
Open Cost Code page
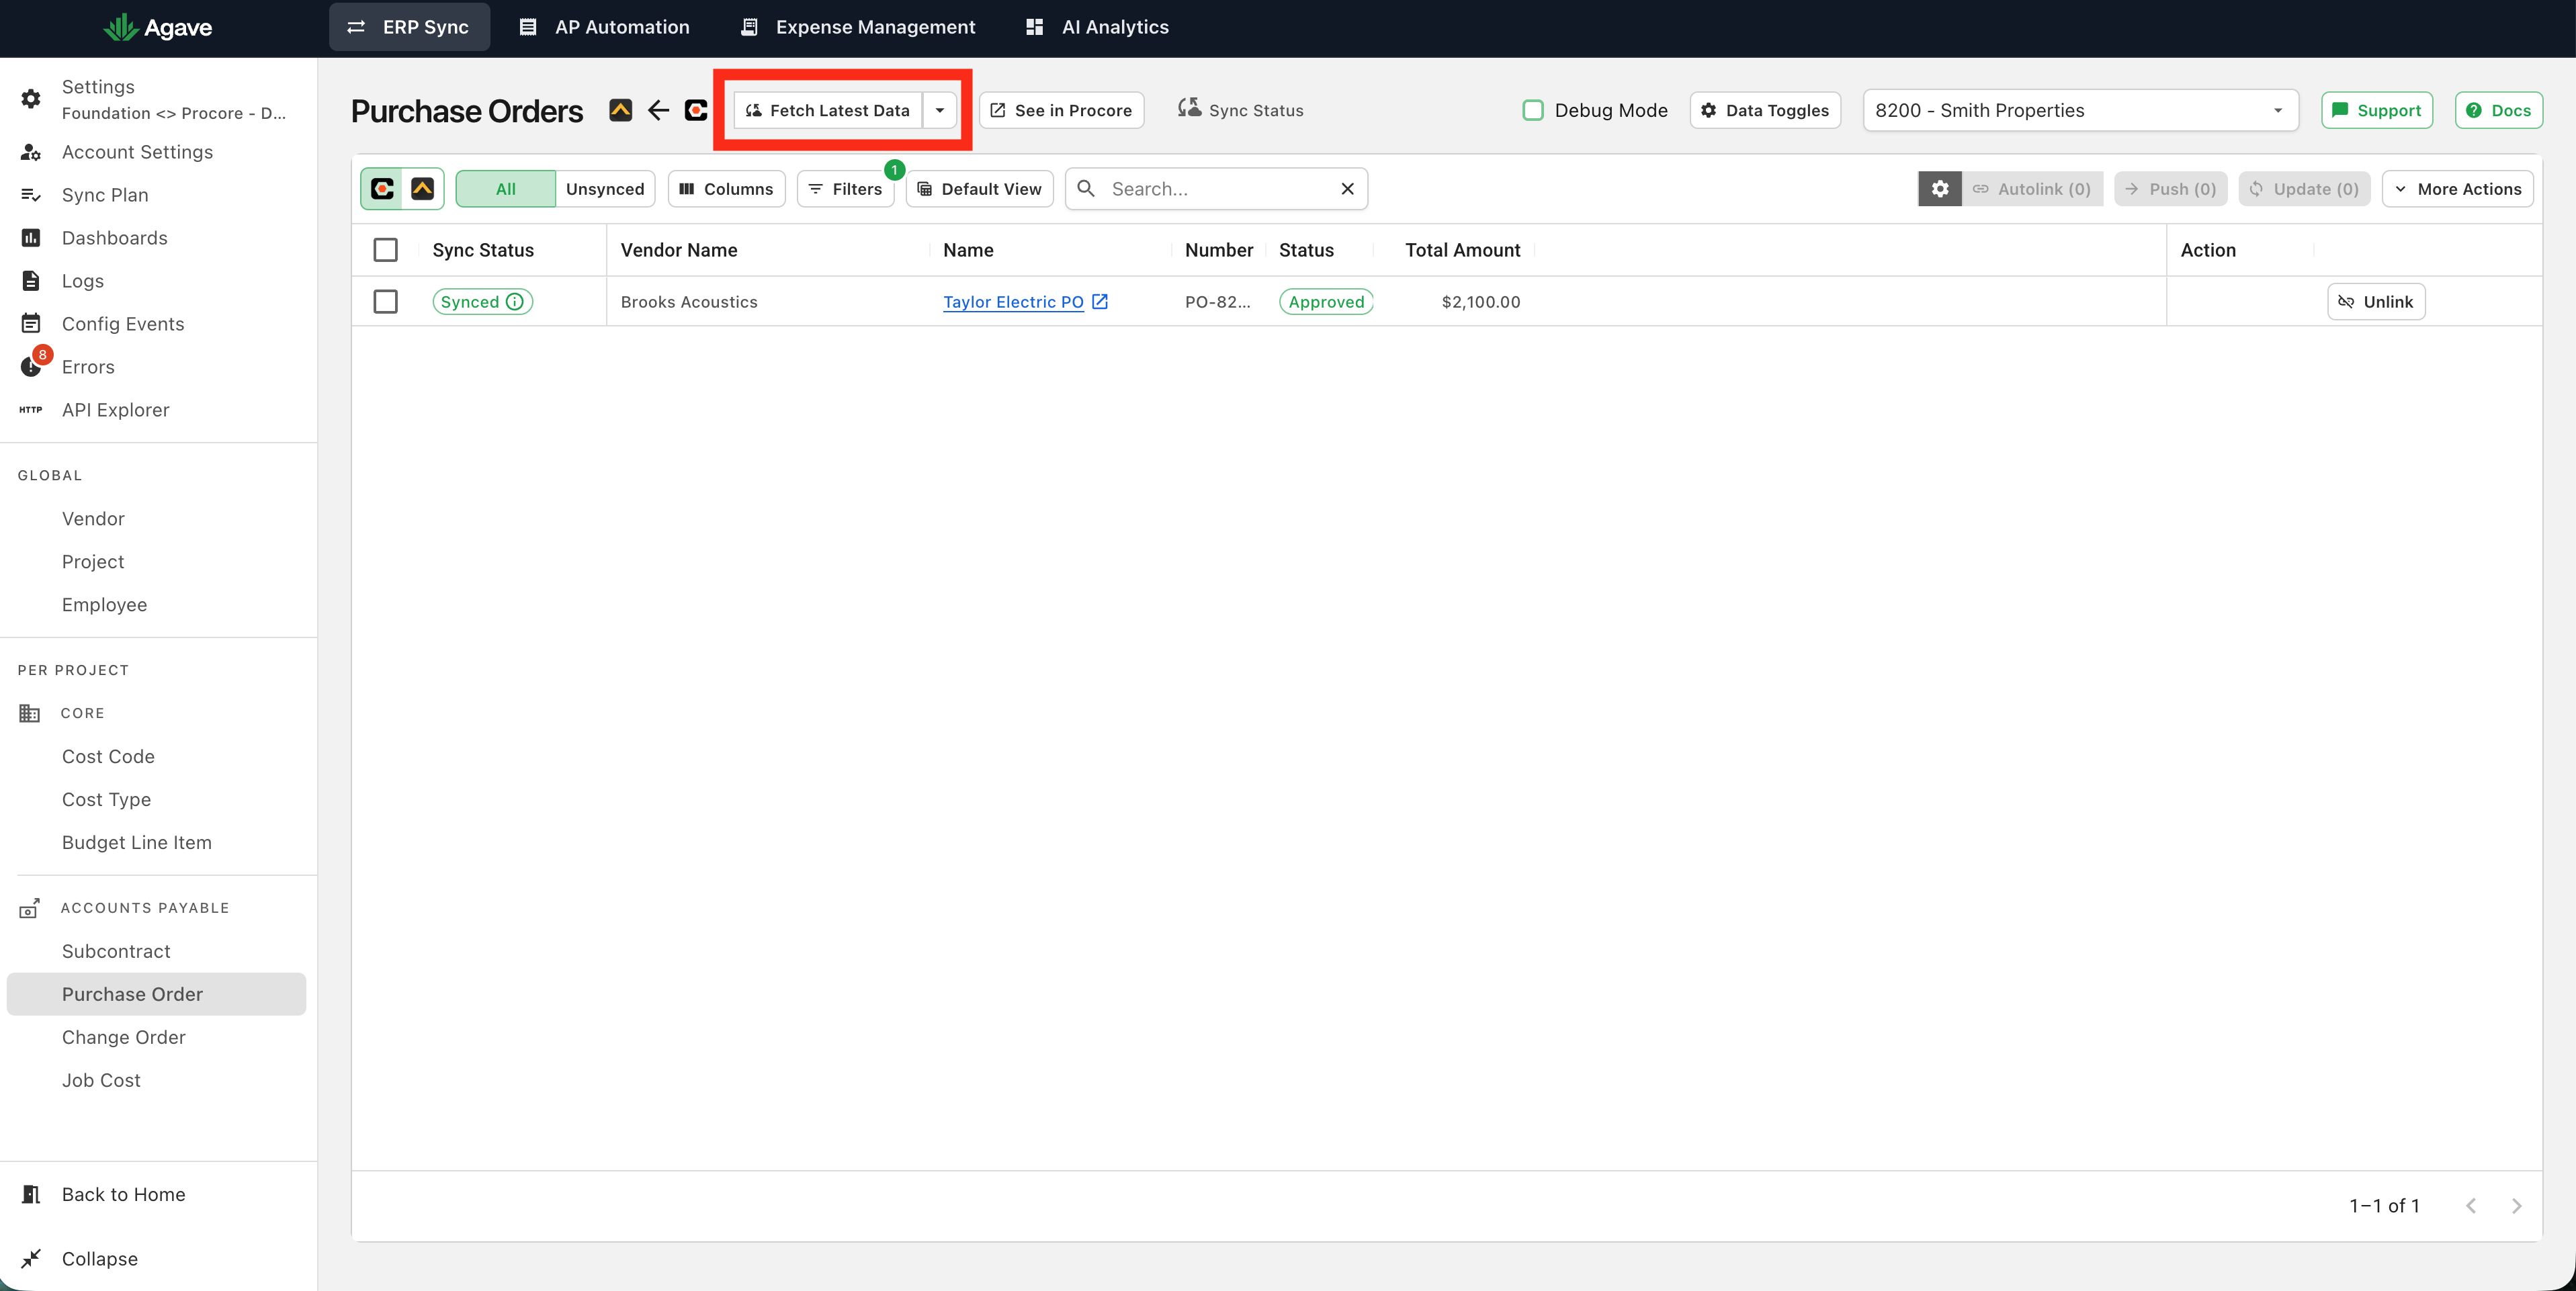108,757
